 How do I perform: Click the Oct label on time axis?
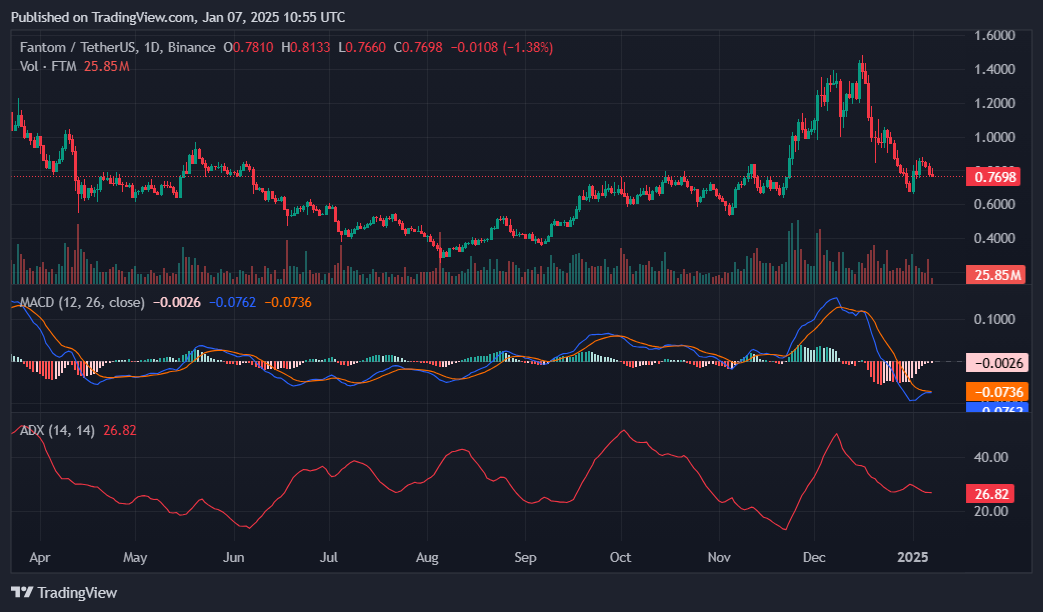621,557
